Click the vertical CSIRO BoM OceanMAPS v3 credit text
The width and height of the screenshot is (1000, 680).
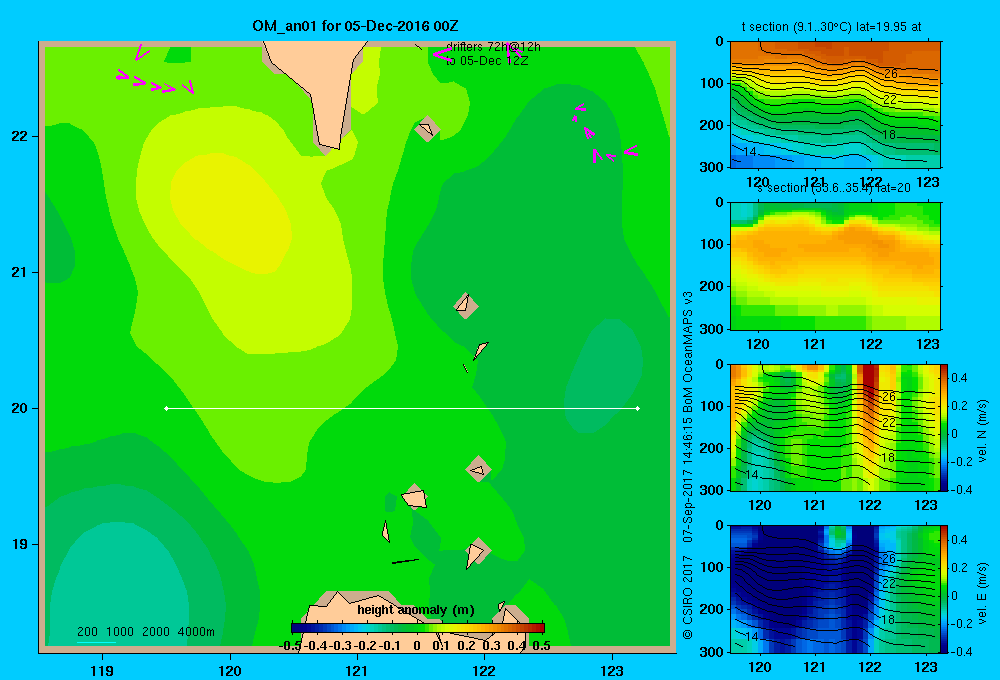click(688, 465)
